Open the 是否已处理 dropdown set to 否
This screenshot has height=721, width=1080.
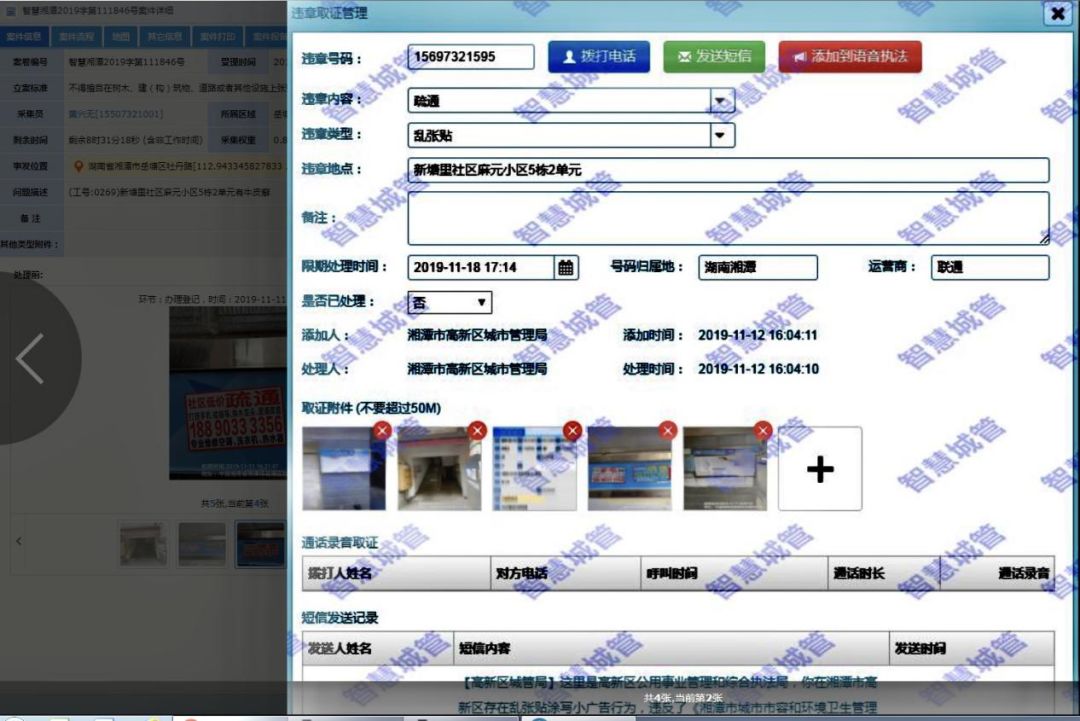pyautogui.click(x=450, y=302)
